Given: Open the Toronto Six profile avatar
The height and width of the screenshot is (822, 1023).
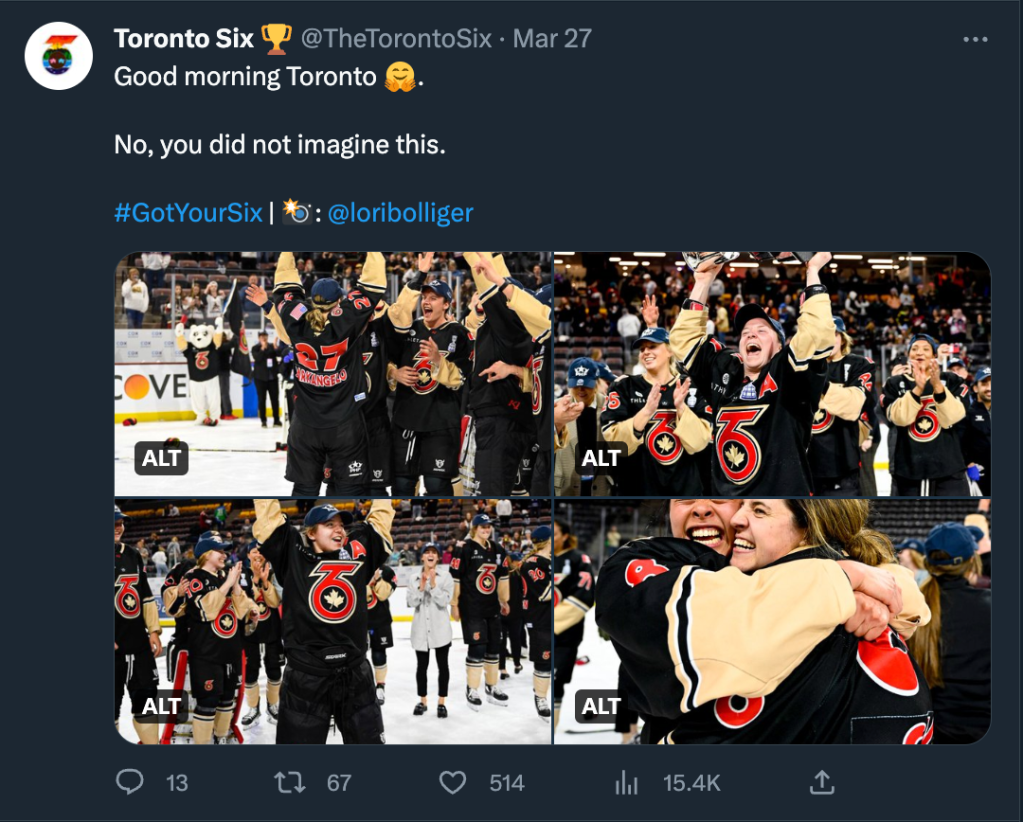Looking at the screenshot, I should tap(59, 56).
